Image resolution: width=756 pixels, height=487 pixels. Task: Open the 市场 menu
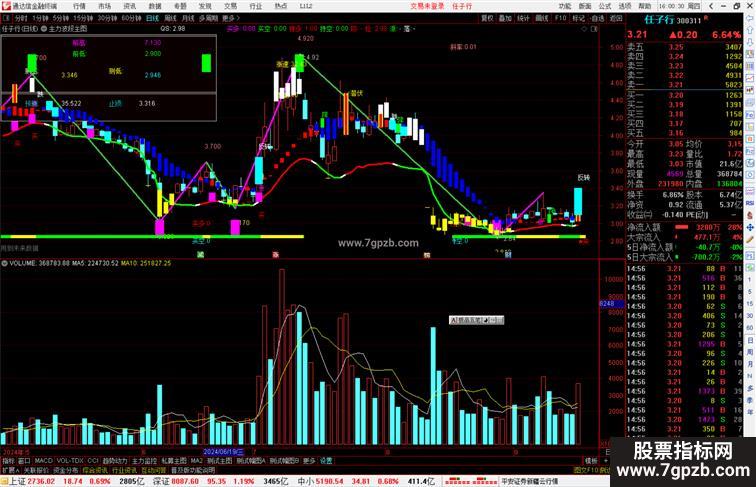click(x=104, y=6)
